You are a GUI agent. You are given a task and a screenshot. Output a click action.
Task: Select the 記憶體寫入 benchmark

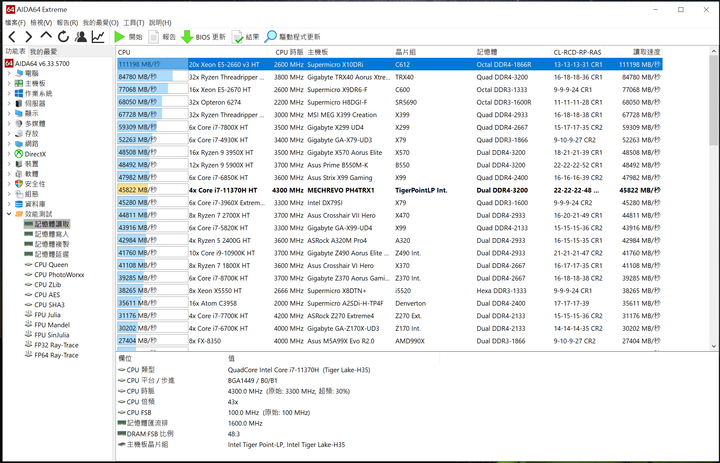[47, 234]
